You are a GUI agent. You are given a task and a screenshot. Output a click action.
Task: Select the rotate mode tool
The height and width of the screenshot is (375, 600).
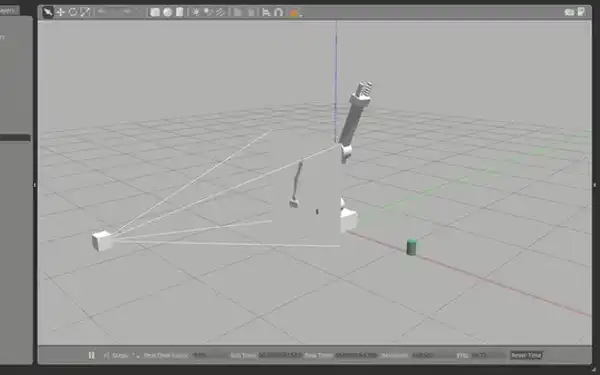72,12
